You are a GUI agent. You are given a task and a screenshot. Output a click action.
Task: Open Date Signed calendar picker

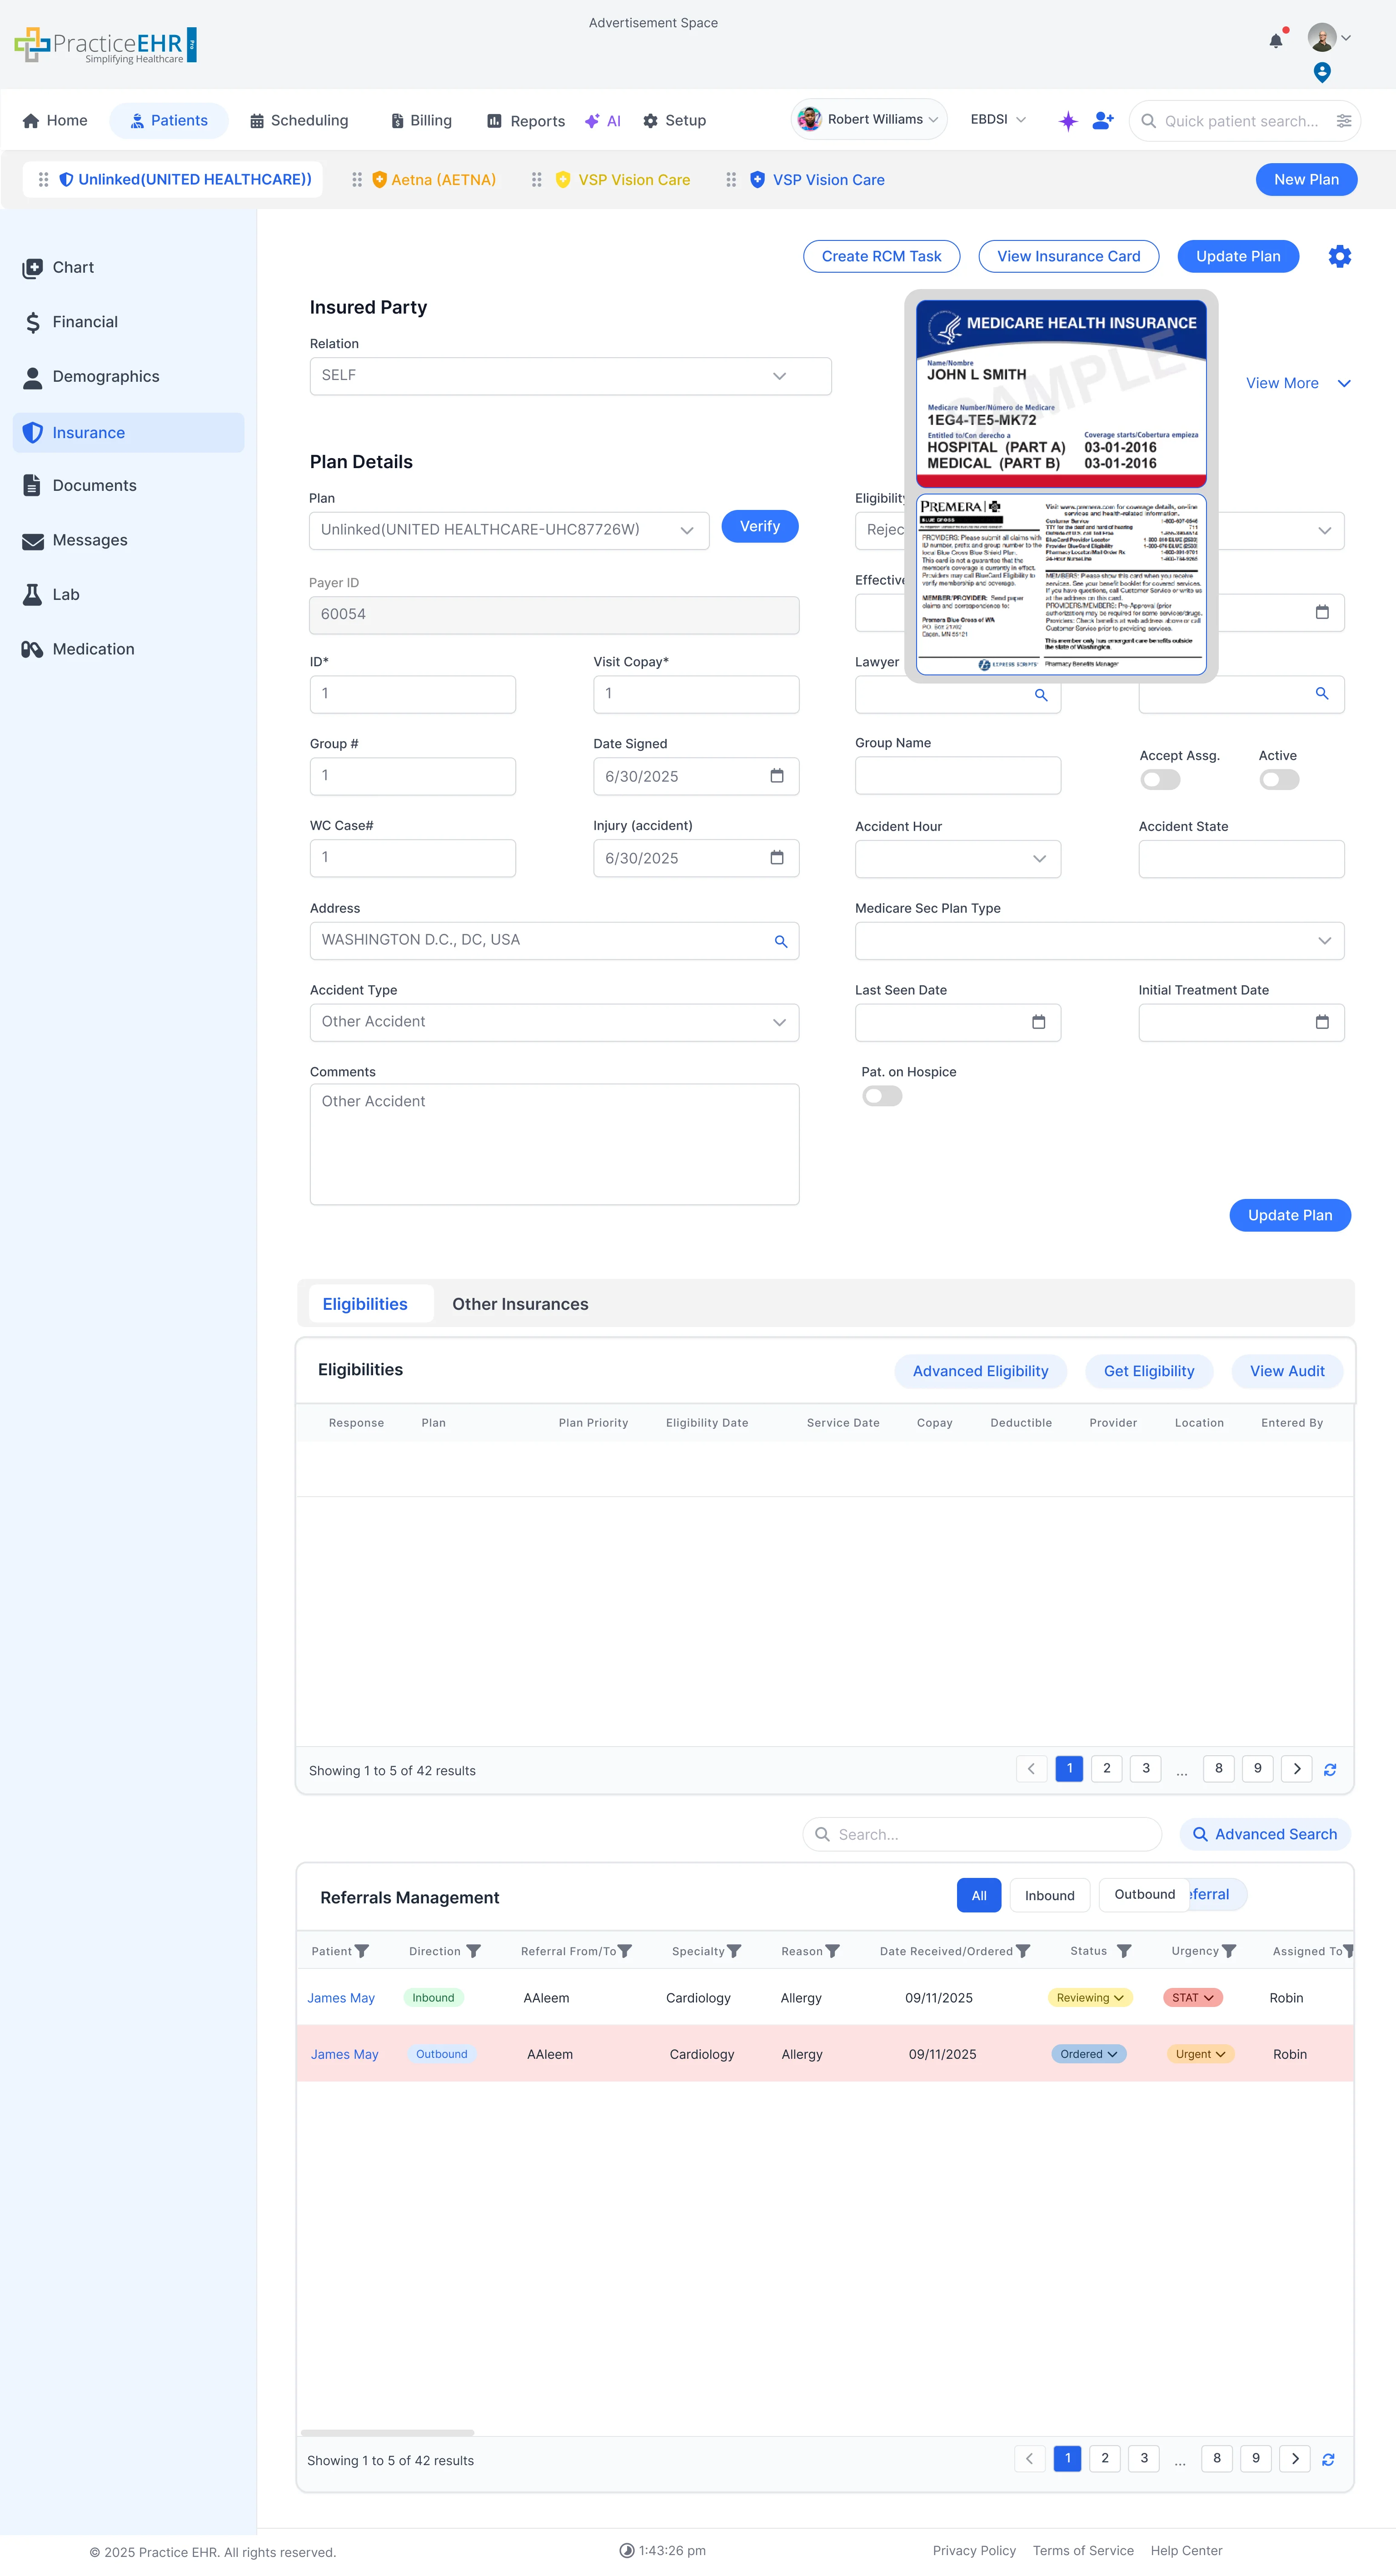(776, 776)
